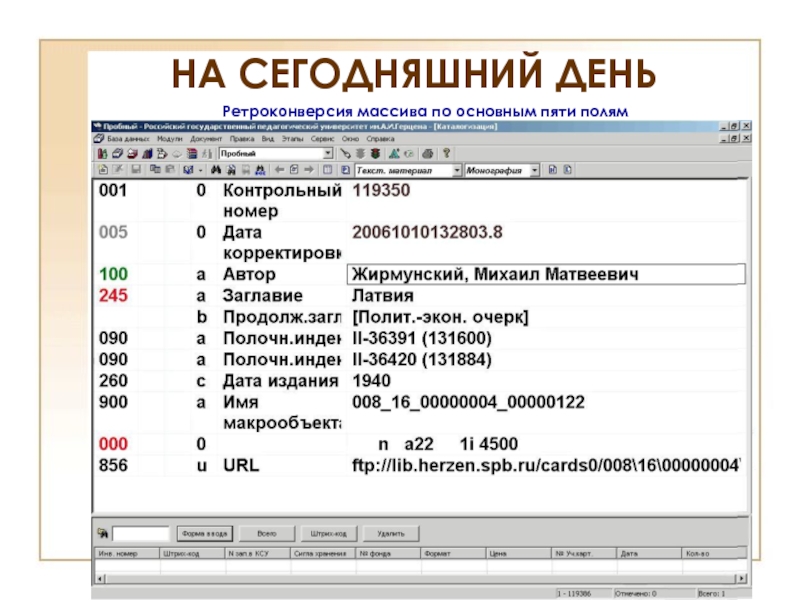The width and height of the screenshot is (800, 600).
Task: Click the left arrow previous record icon
Action: pyautogui.click(x=281, y=171)
